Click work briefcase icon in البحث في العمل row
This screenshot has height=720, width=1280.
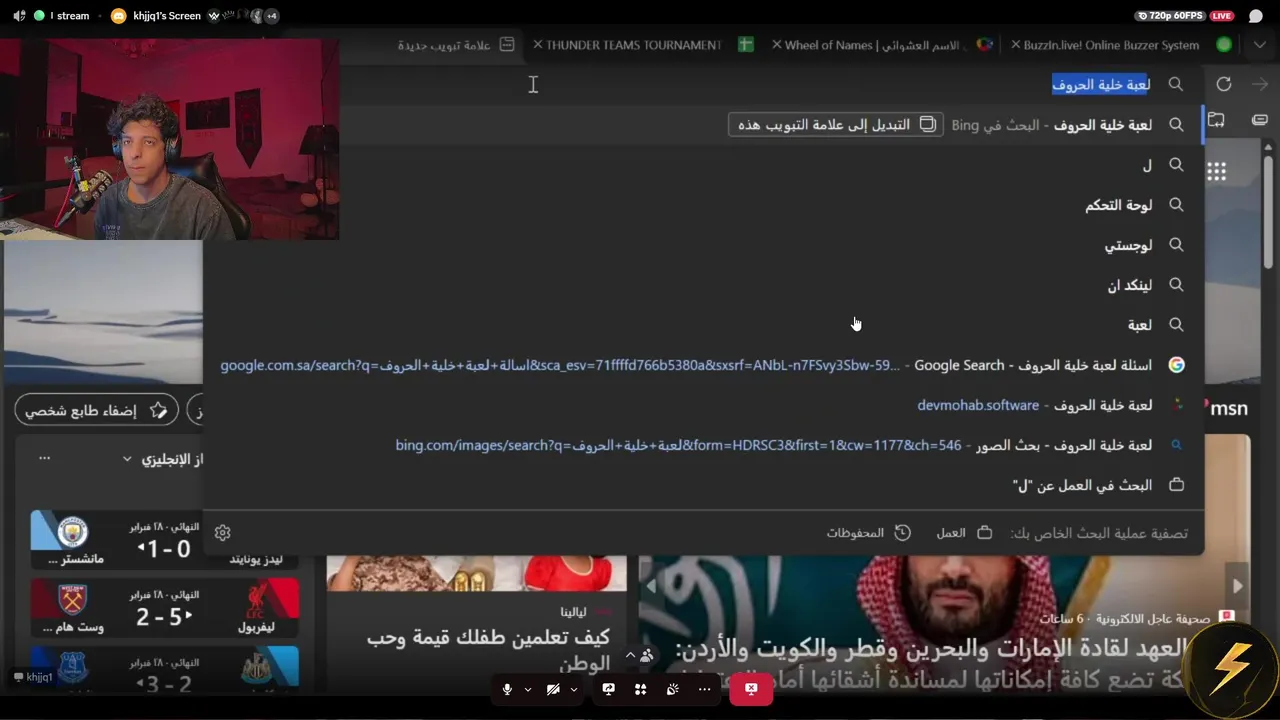1176,485
